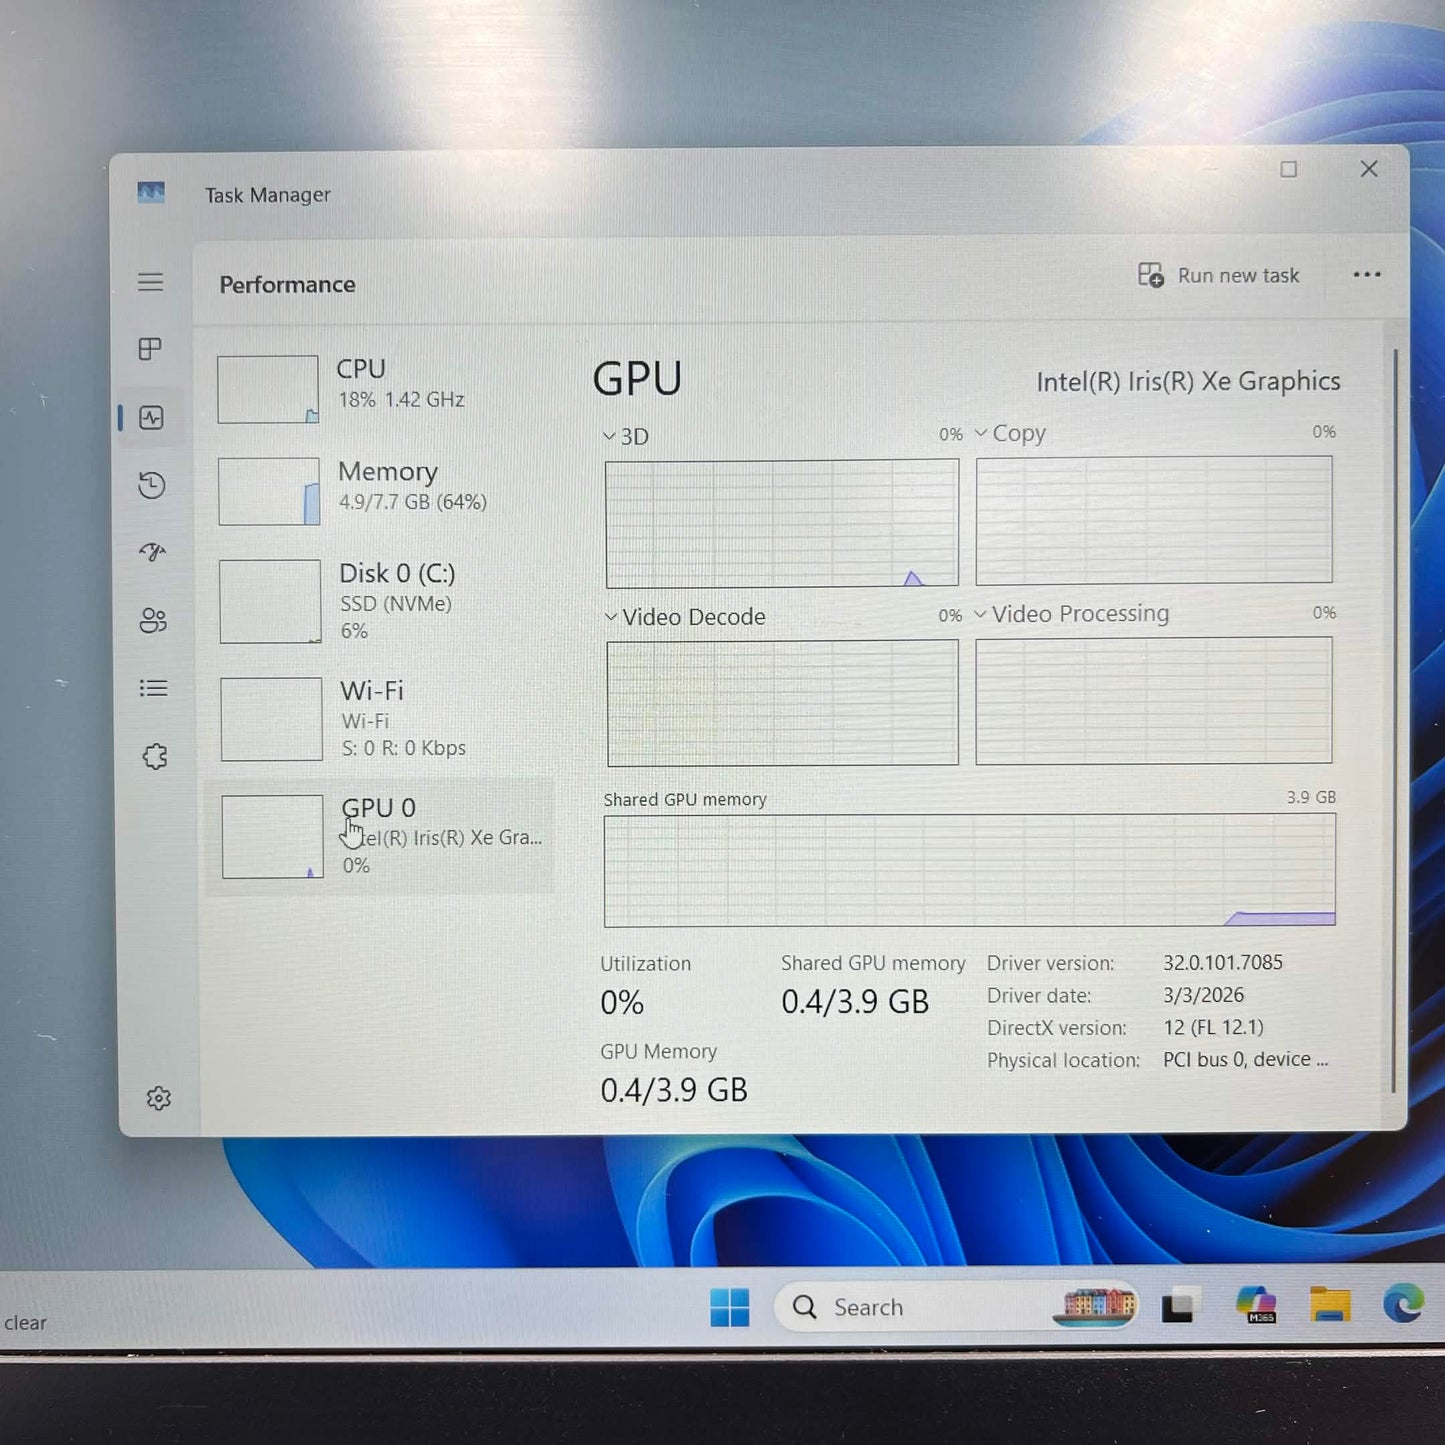
Task: Click the 'PCI bus 0, device ...' location text
Action: (1246, 1059)
